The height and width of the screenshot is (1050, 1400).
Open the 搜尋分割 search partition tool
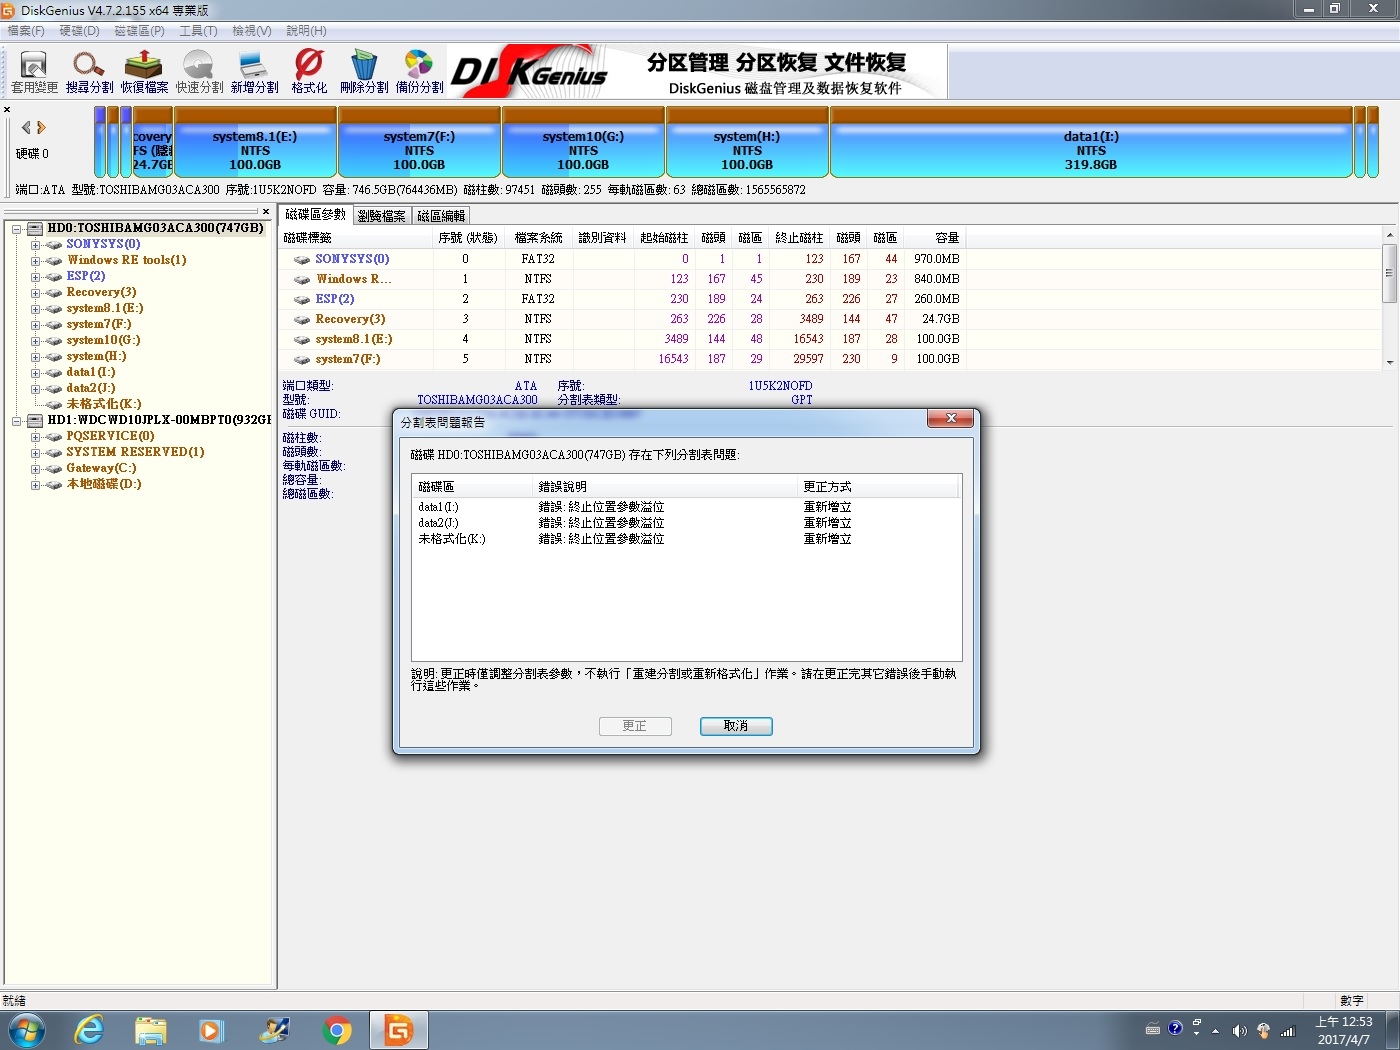pos(89,72)
